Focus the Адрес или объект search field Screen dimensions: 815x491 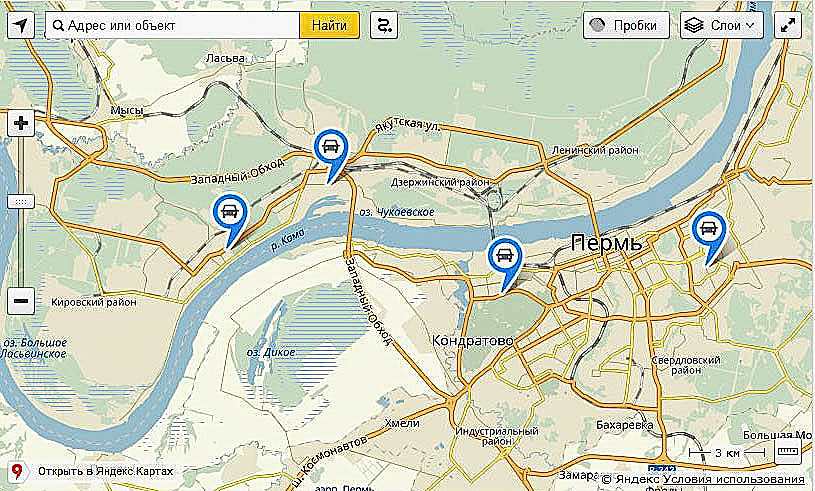coord(173,25)
